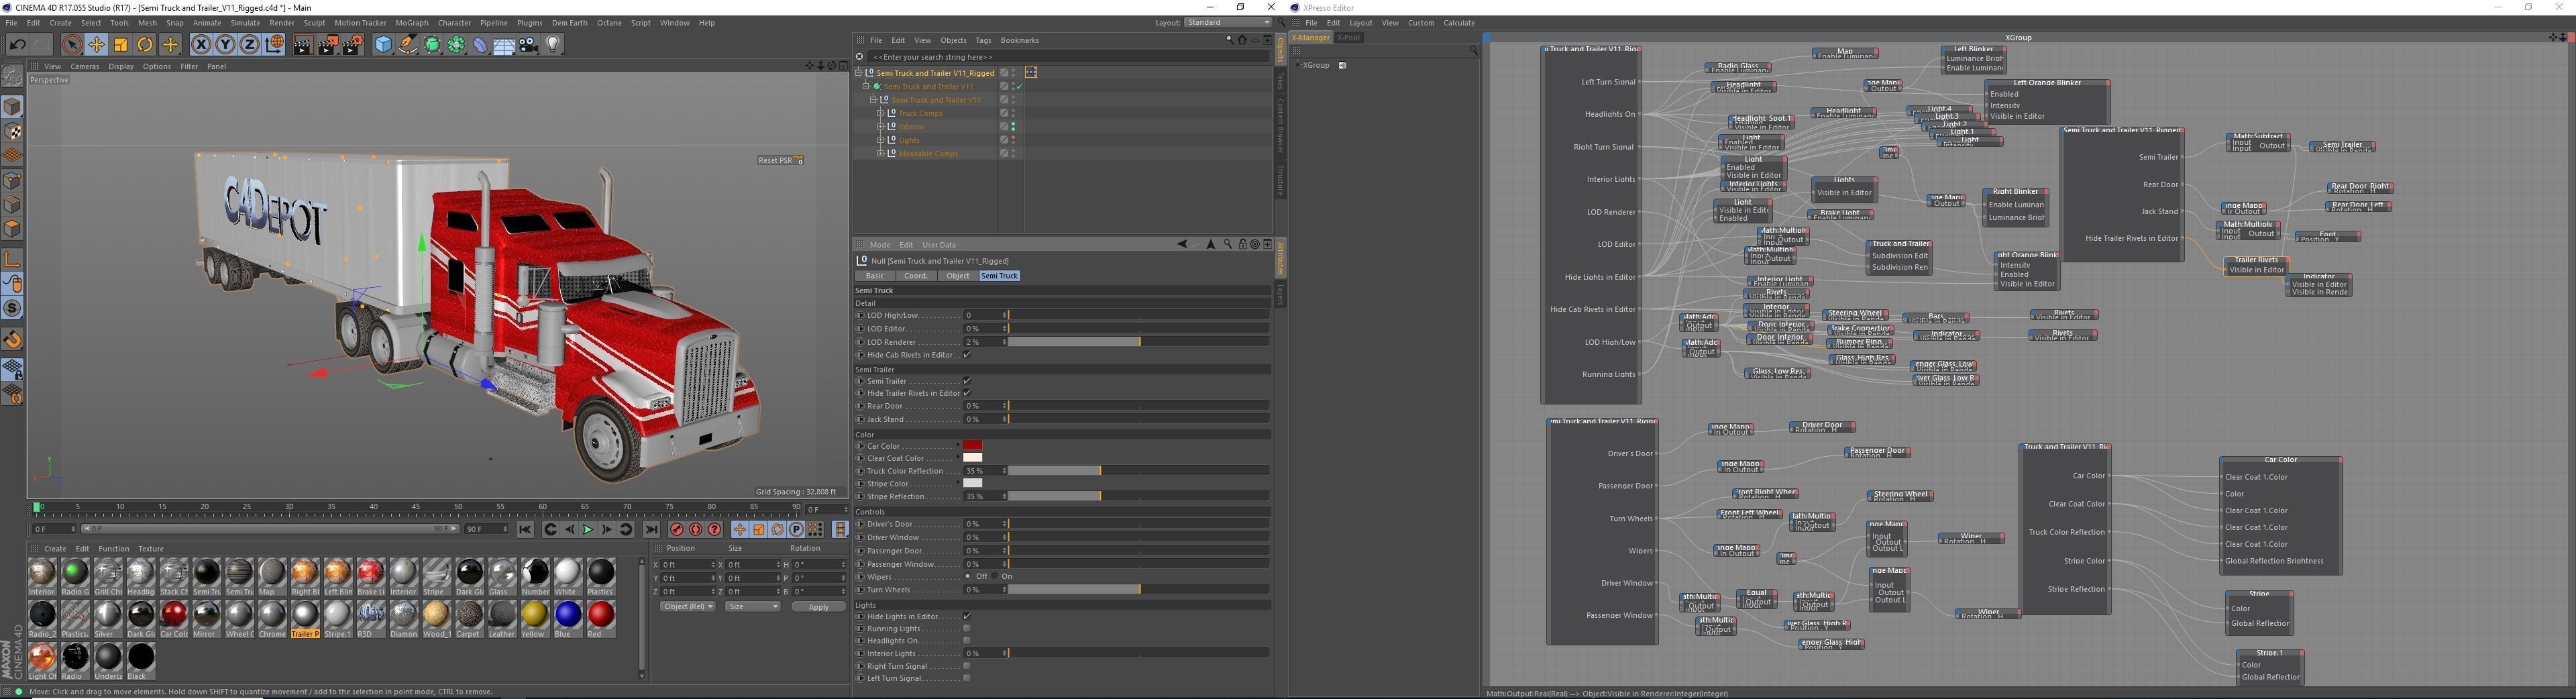Screen dimensions: 2576x699
Task: Choose the Scale tool in top toolbar
Action: pyautogui.click(x=121, y=45)
